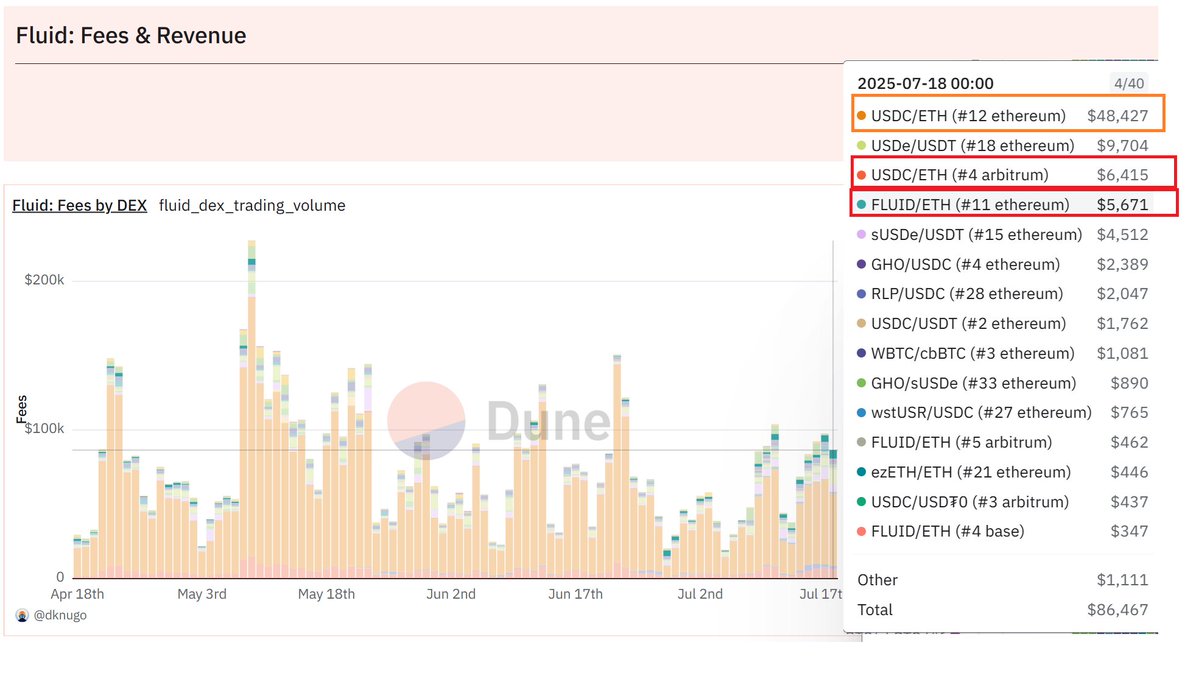Screen dimensions: 1199x673
Task: Select the dark teal ezETH/ETH #21 dot
Action: (861, 472)
